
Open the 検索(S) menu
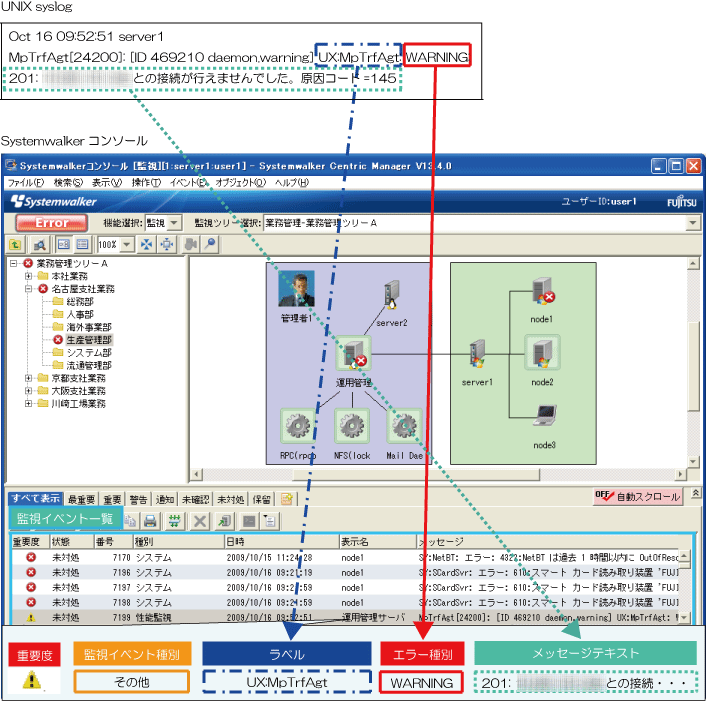coord(68,182)
